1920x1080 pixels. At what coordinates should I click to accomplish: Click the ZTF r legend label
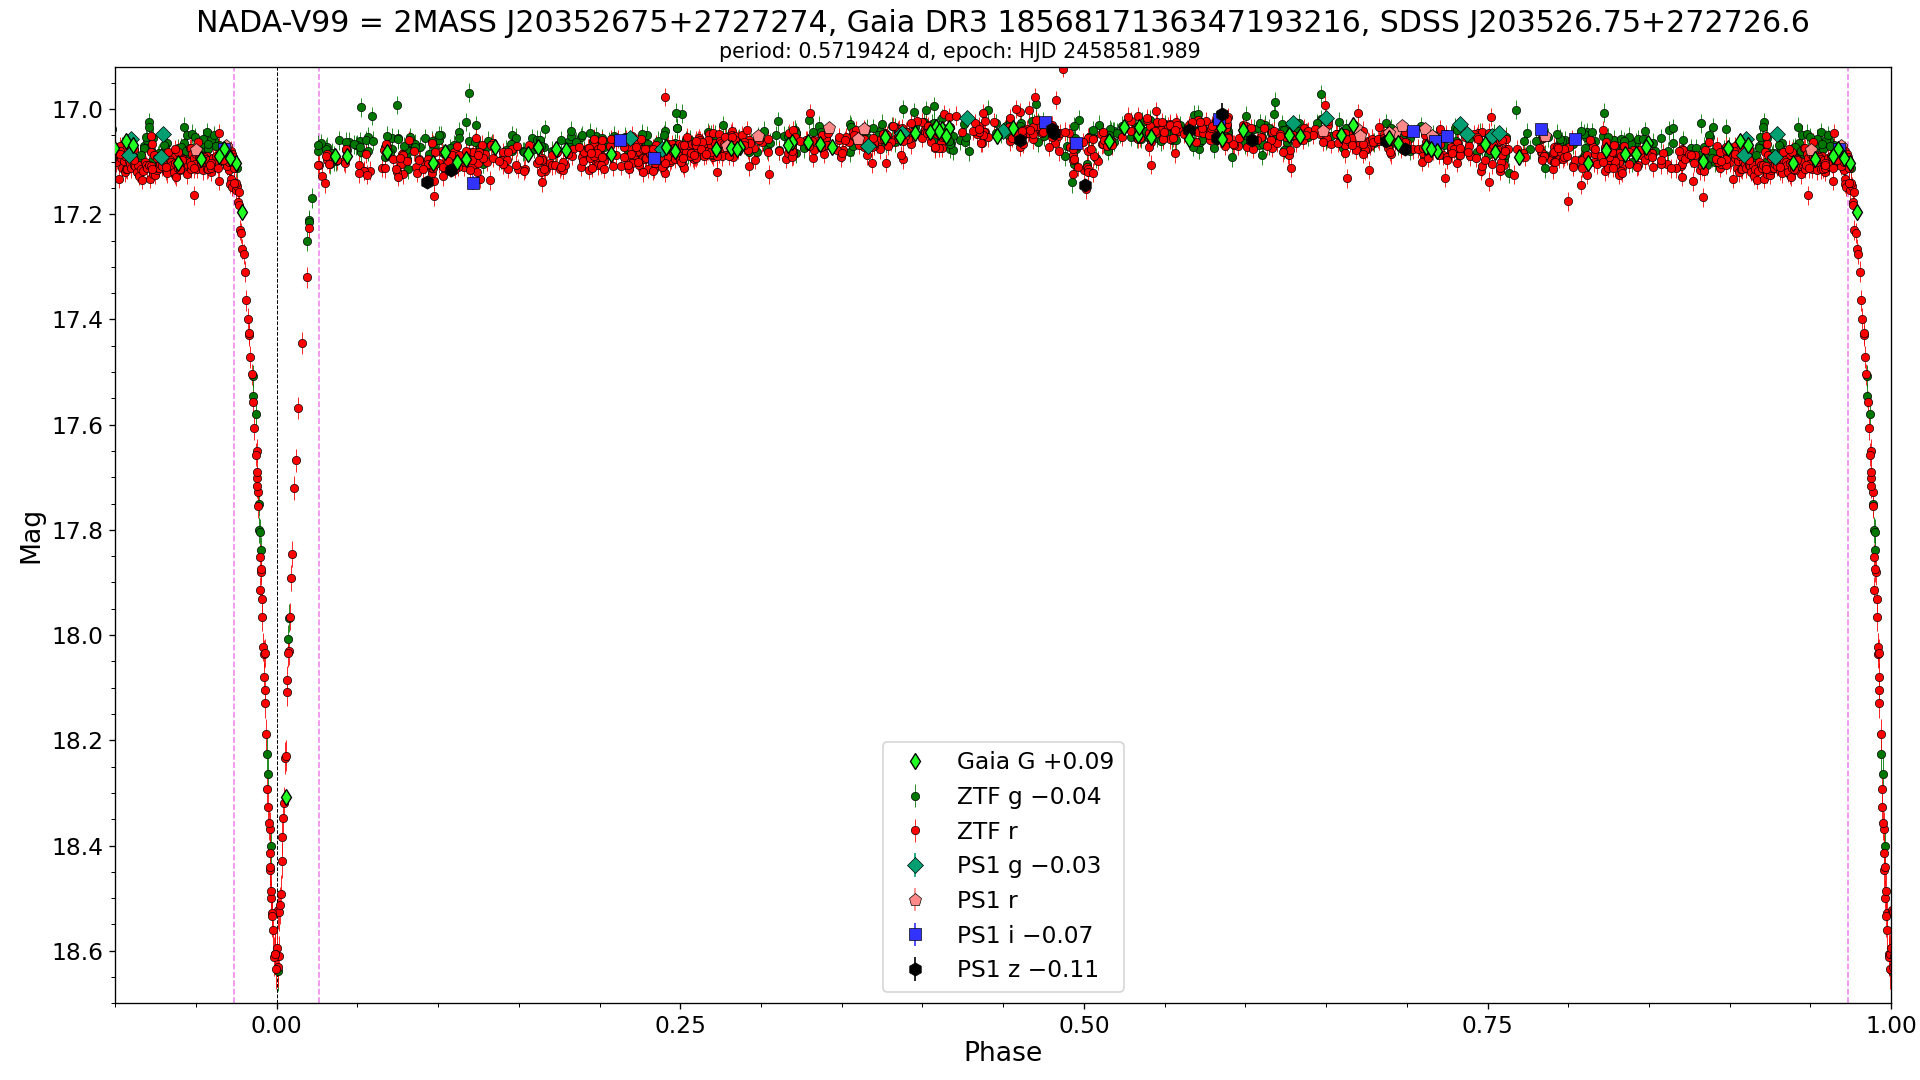987,831
